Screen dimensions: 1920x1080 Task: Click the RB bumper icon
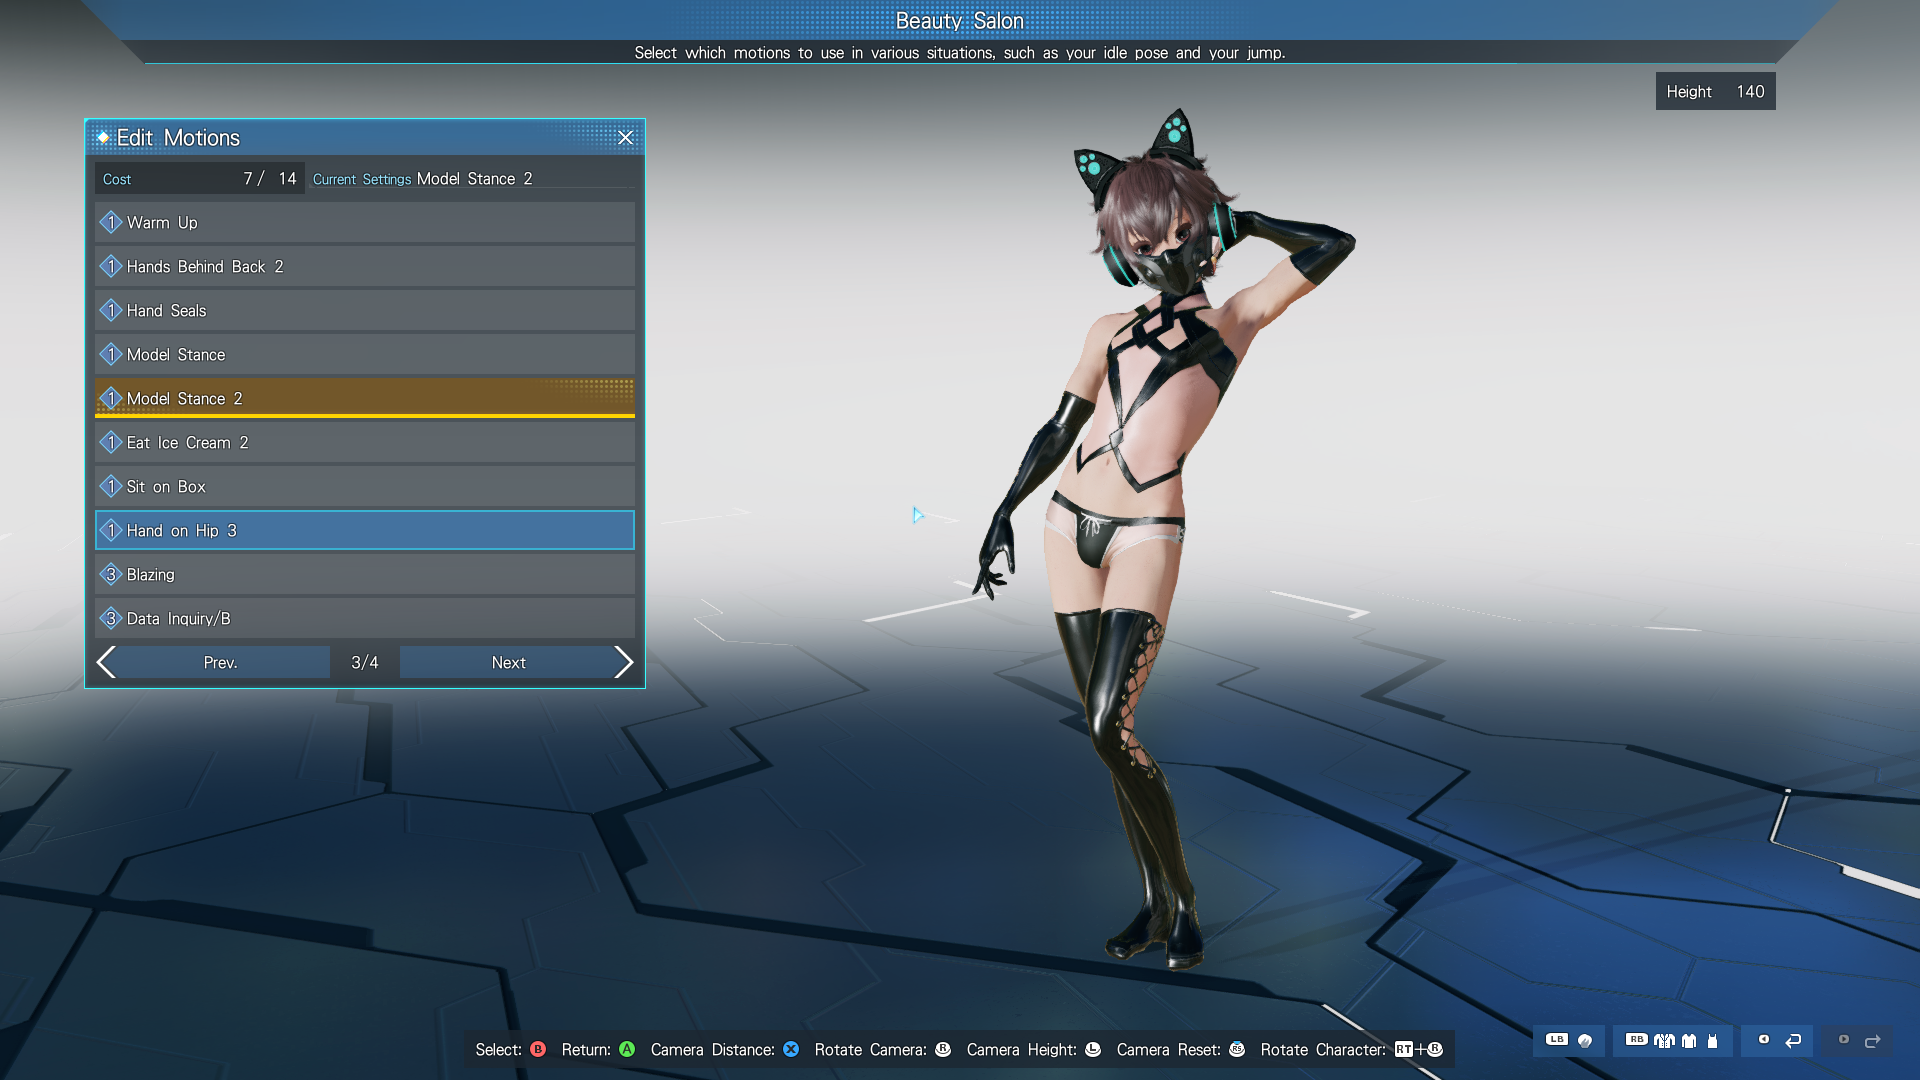click(1636, 1039)
